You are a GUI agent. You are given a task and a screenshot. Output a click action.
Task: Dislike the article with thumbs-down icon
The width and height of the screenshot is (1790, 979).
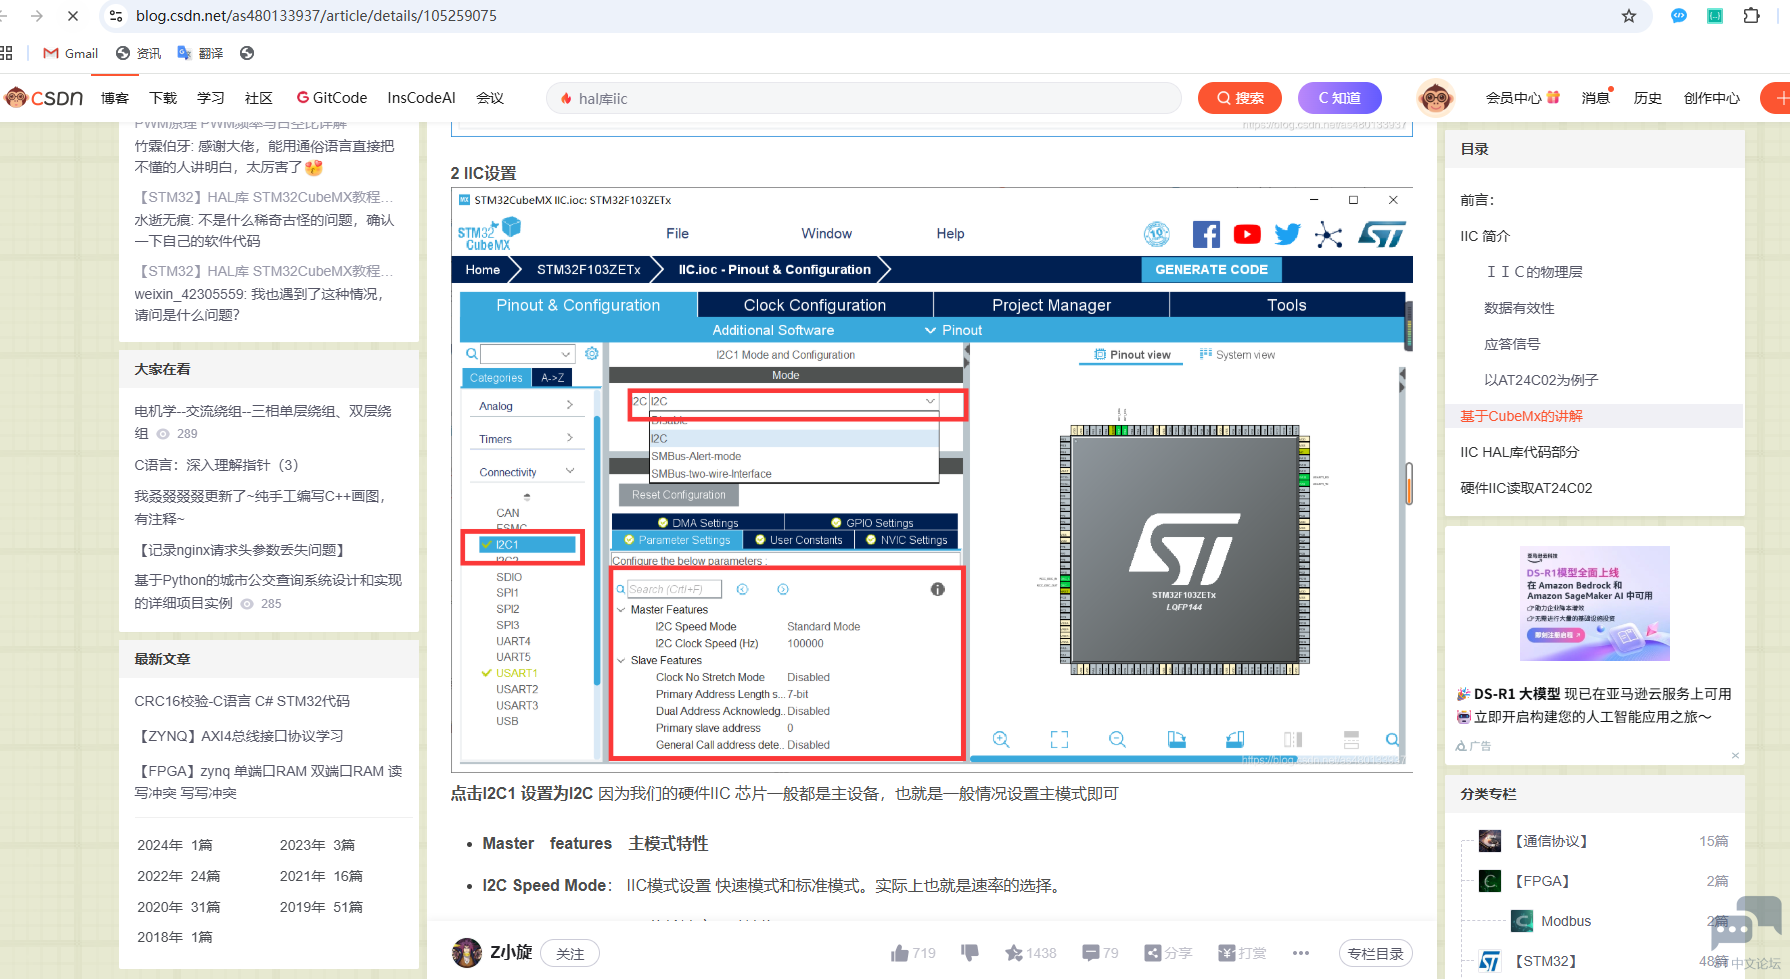click(x=969, y=953)
